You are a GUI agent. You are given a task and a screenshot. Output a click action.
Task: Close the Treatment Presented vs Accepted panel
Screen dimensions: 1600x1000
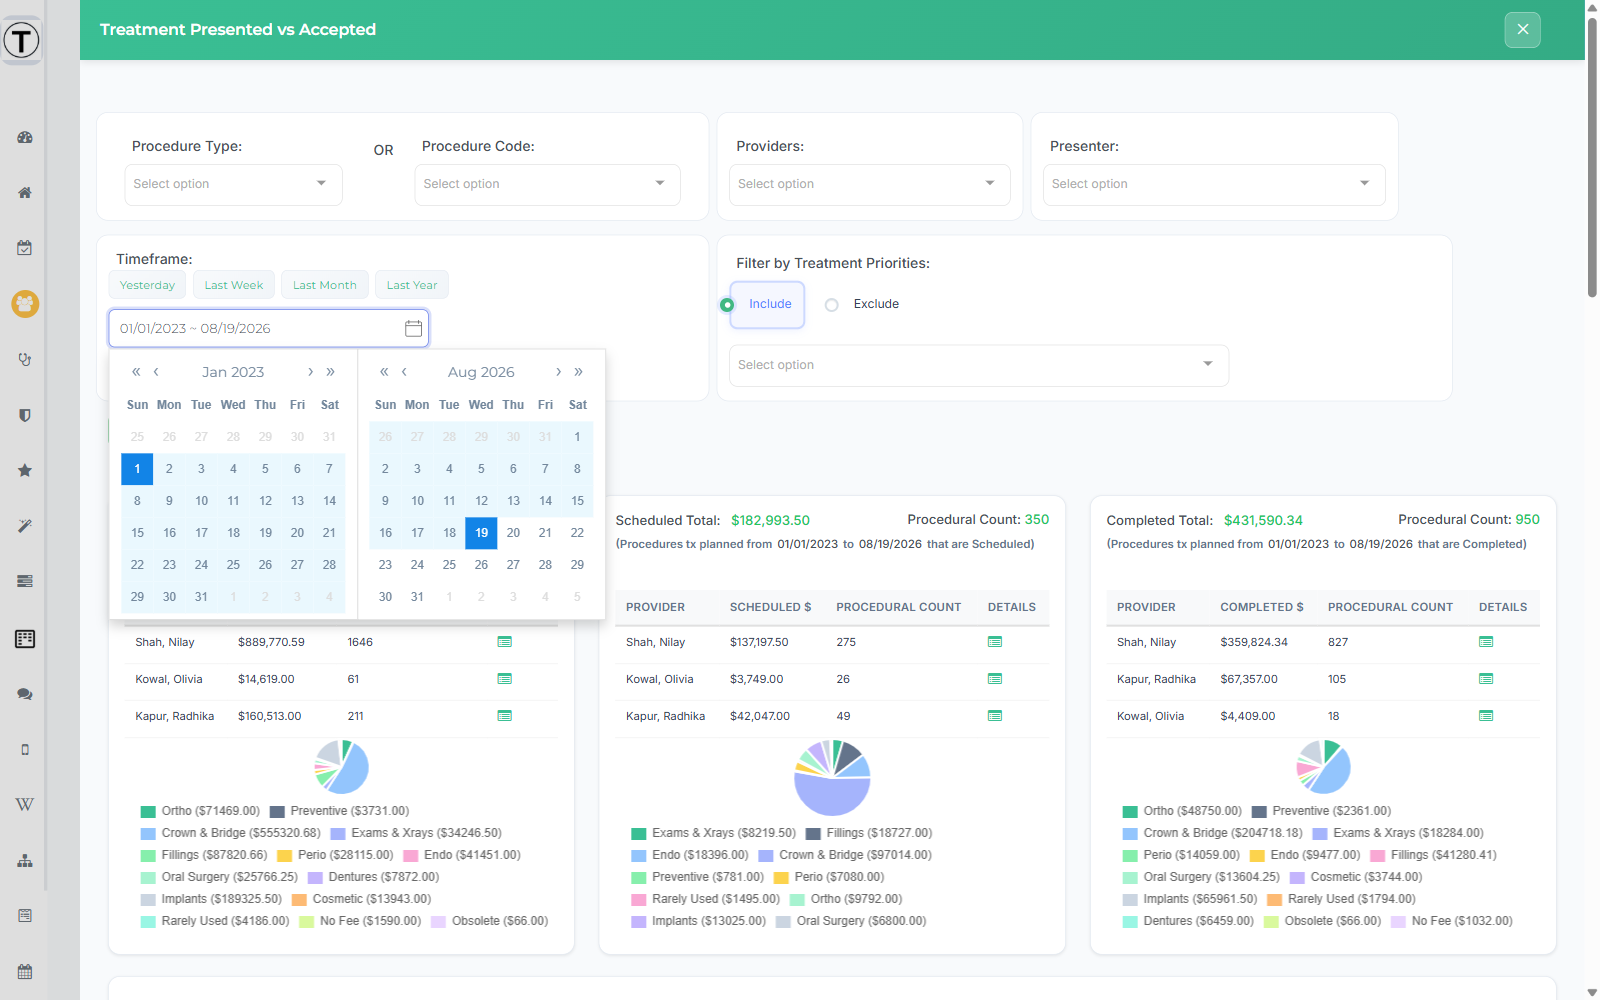click(x=1522, y=30)
